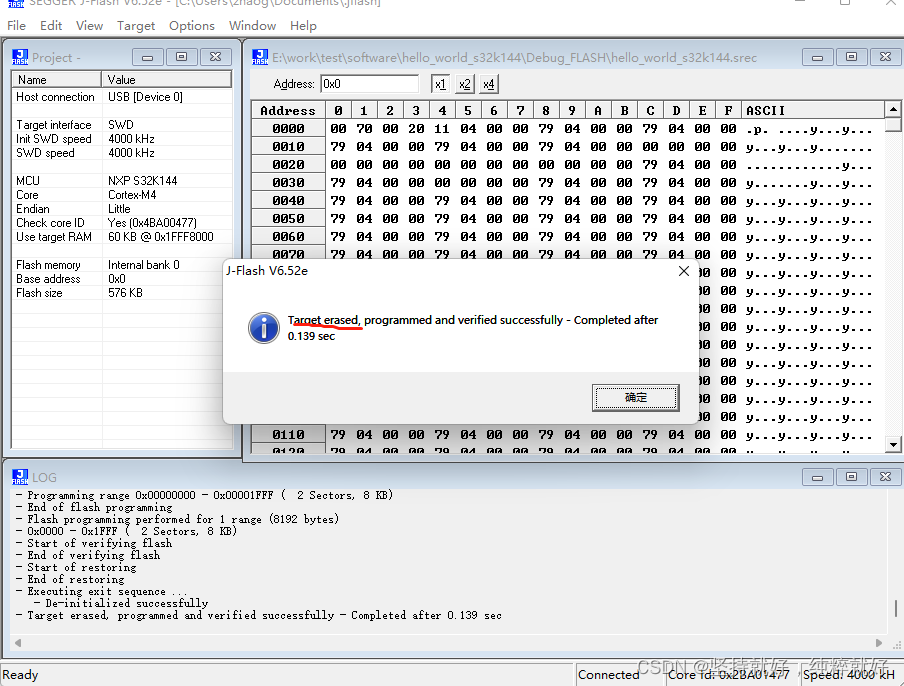Click the Address column header in hex view

(288, 110)
